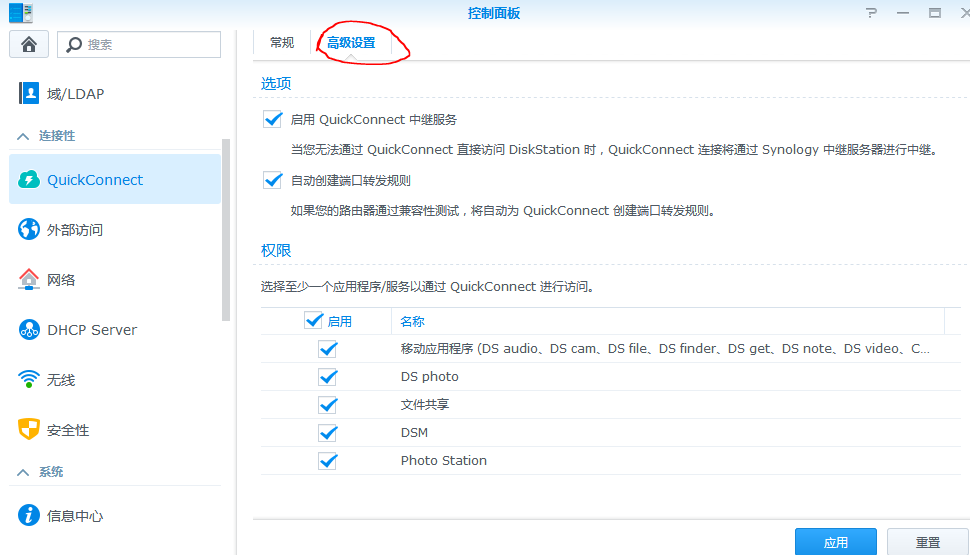The width and height of the screenshot is (970, 555).
Task: Click the DHCP Server icon
Action: click(28, 330)
